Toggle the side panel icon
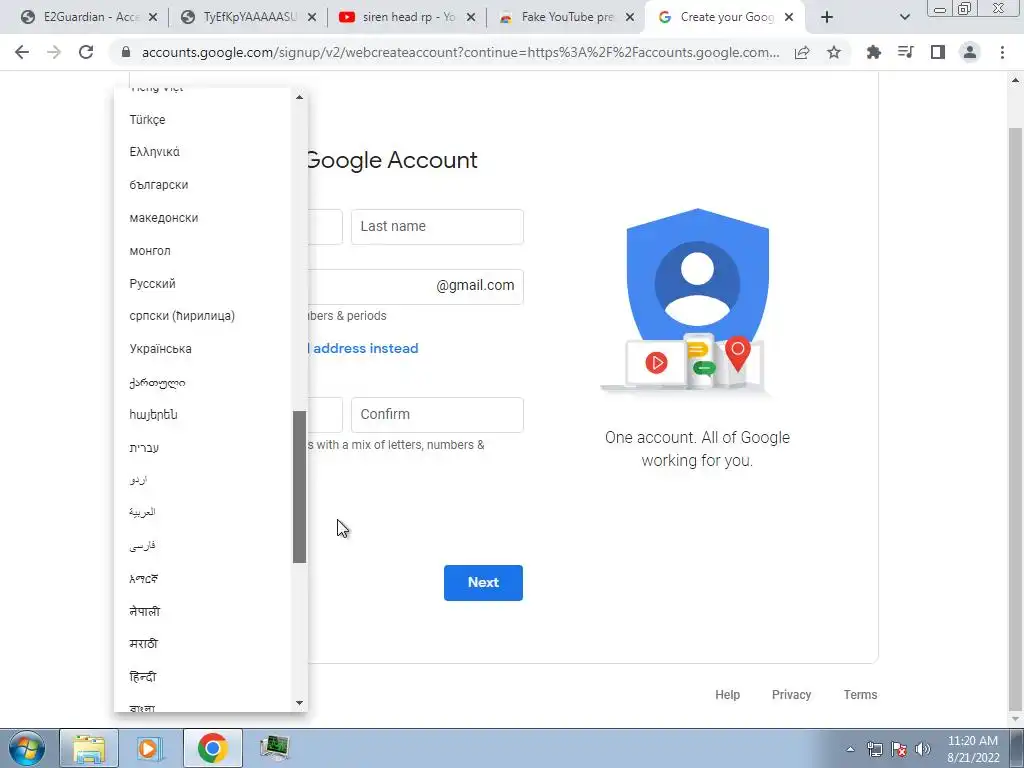 click(x=938, y=52)
